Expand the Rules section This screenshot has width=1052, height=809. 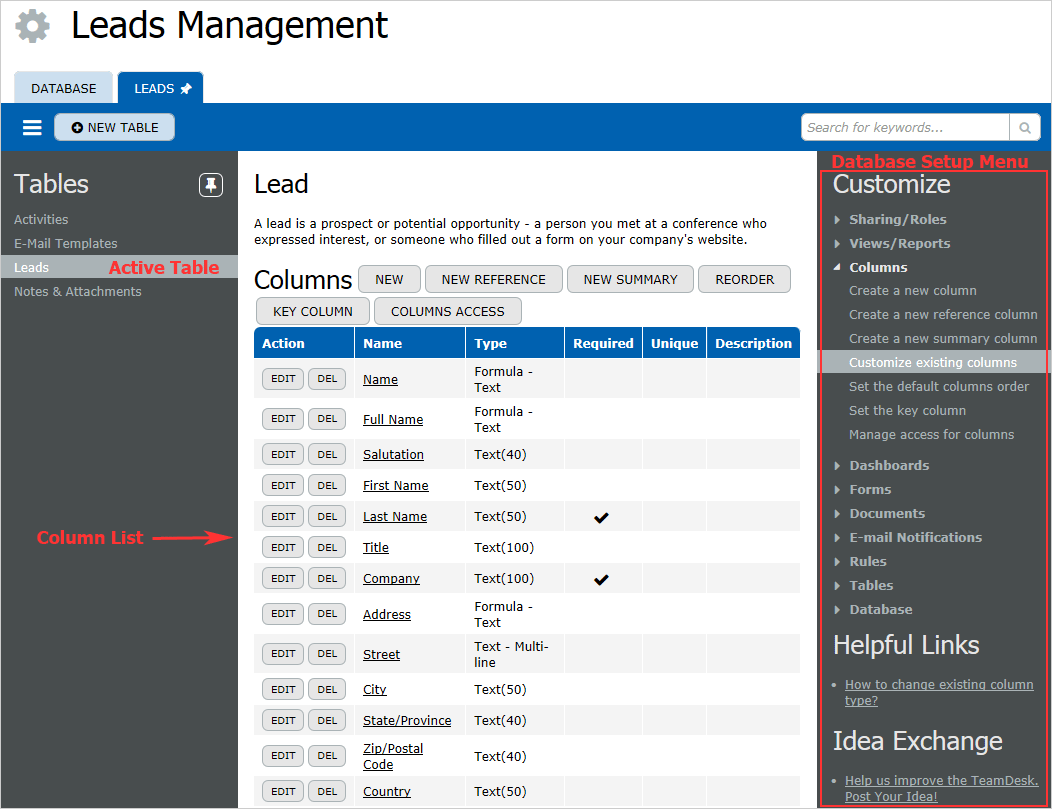click(867, 561)
